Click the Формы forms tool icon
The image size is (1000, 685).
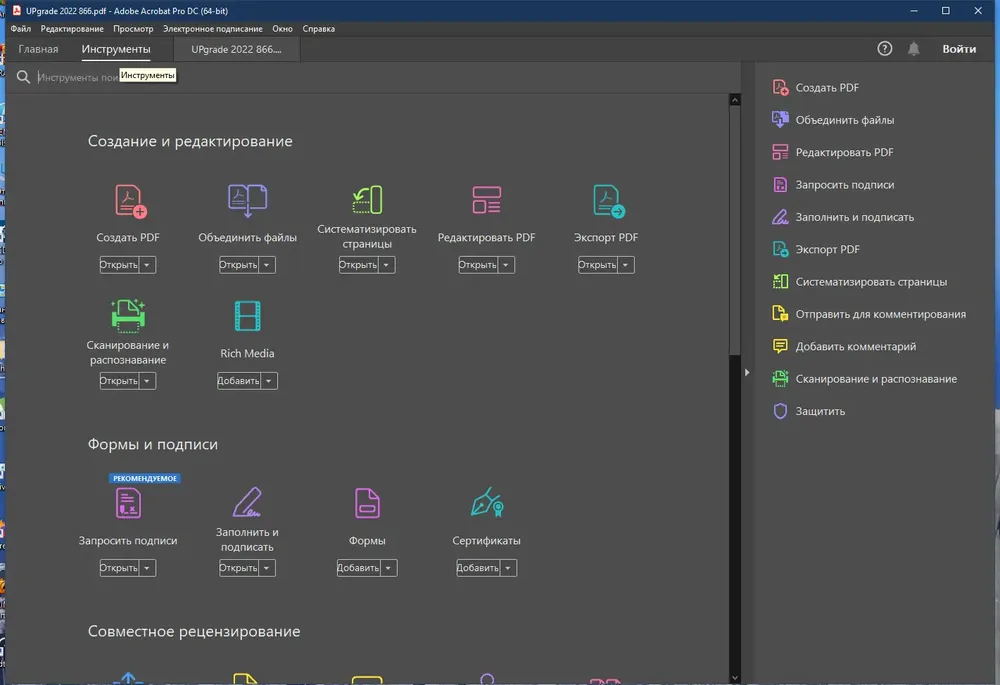click(x=367, y=503)
